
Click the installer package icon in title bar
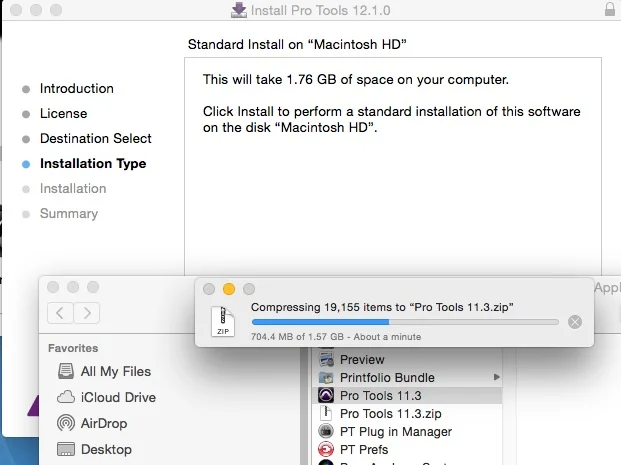pyautogui.click(x=238, y=10)
